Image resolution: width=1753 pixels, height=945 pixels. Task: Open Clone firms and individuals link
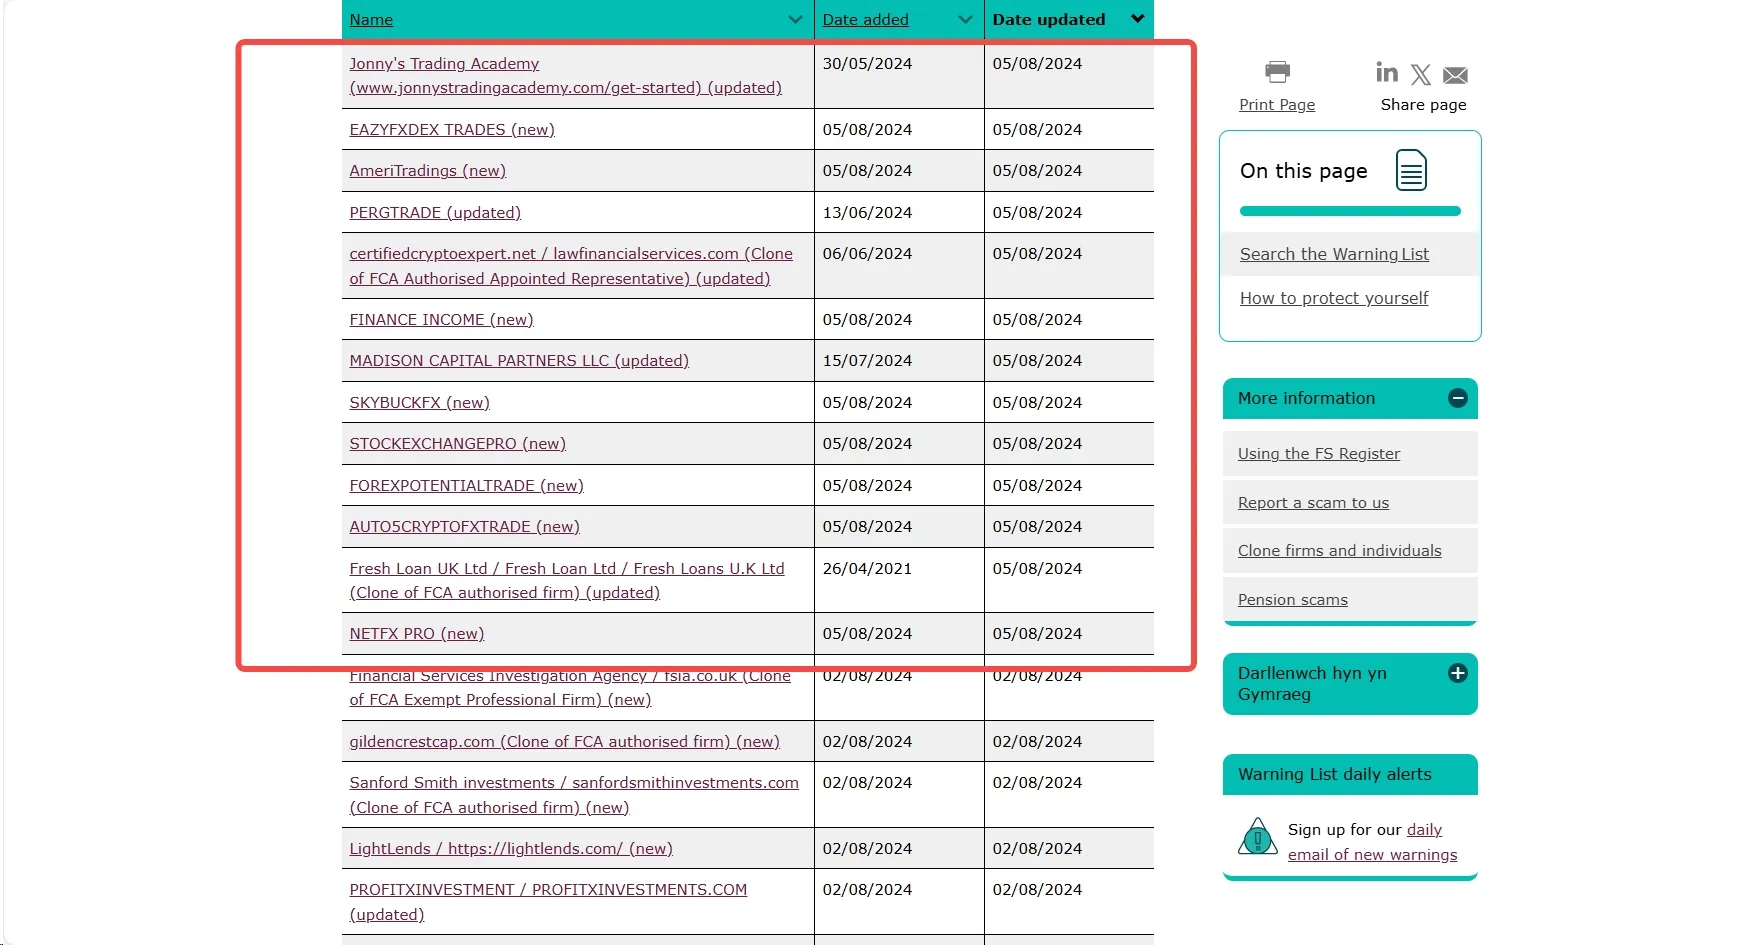coord(1339,551)
